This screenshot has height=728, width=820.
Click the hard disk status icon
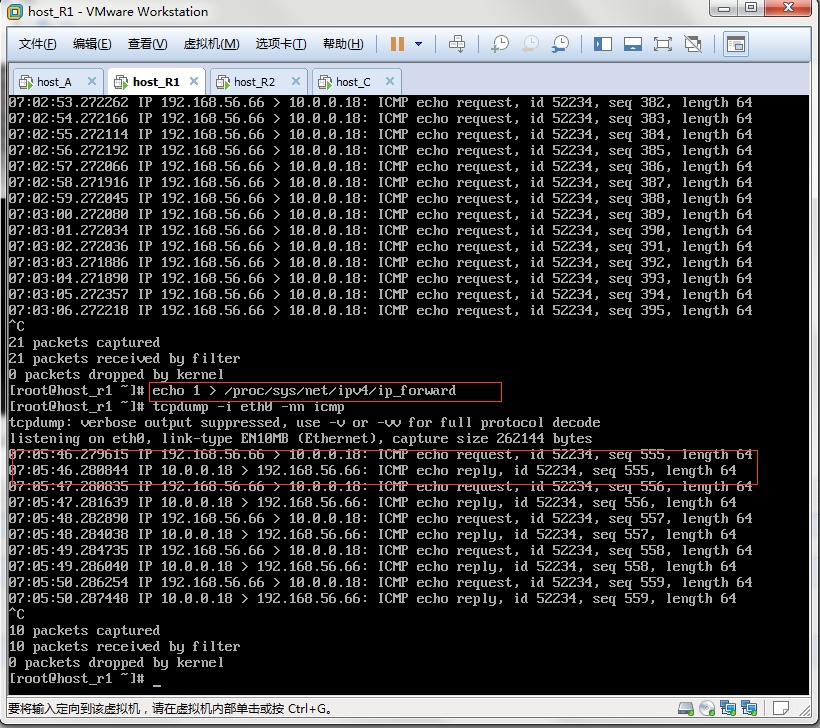coord(686,709)
